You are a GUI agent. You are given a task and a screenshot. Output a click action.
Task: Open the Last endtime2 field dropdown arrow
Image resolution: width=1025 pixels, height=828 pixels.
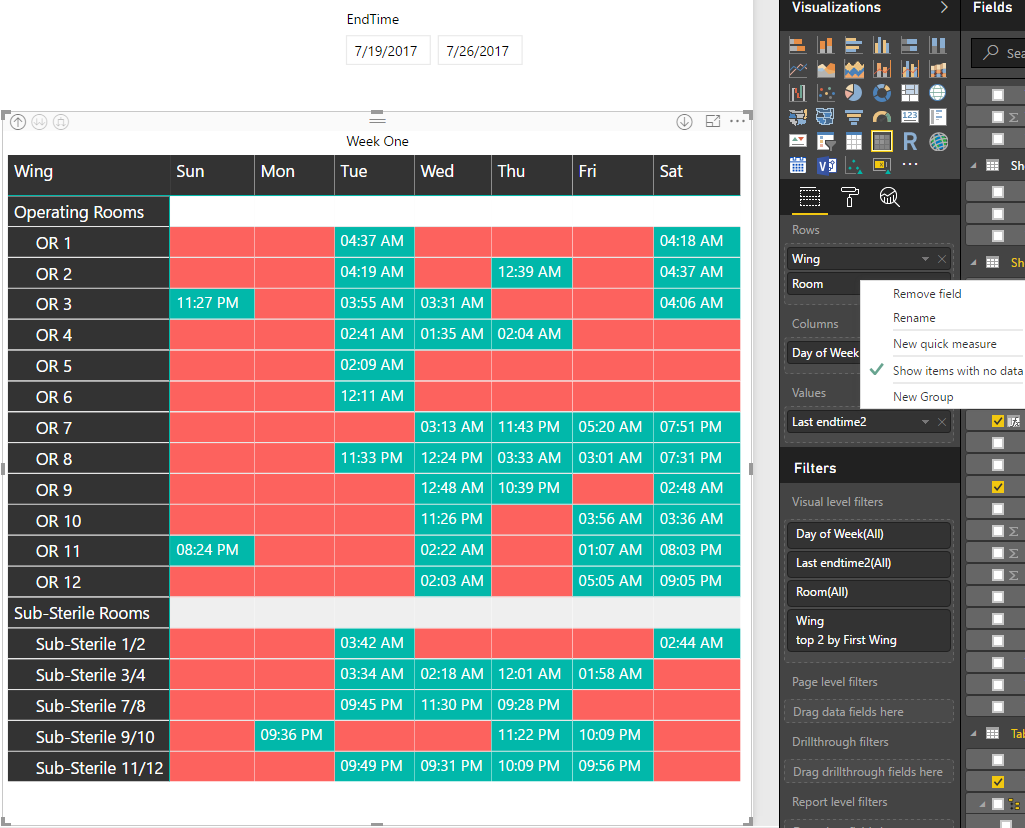pos(925,422)
